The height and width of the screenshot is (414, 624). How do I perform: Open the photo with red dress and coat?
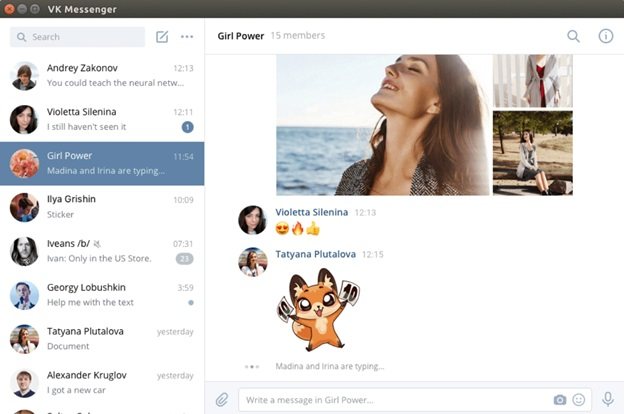point(533,81)
